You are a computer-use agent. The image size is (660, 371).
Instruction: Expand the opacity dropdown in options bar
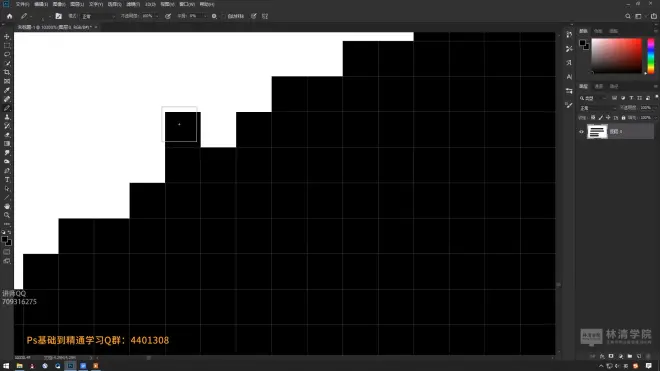pyautogui.click(x=157, y=16)
